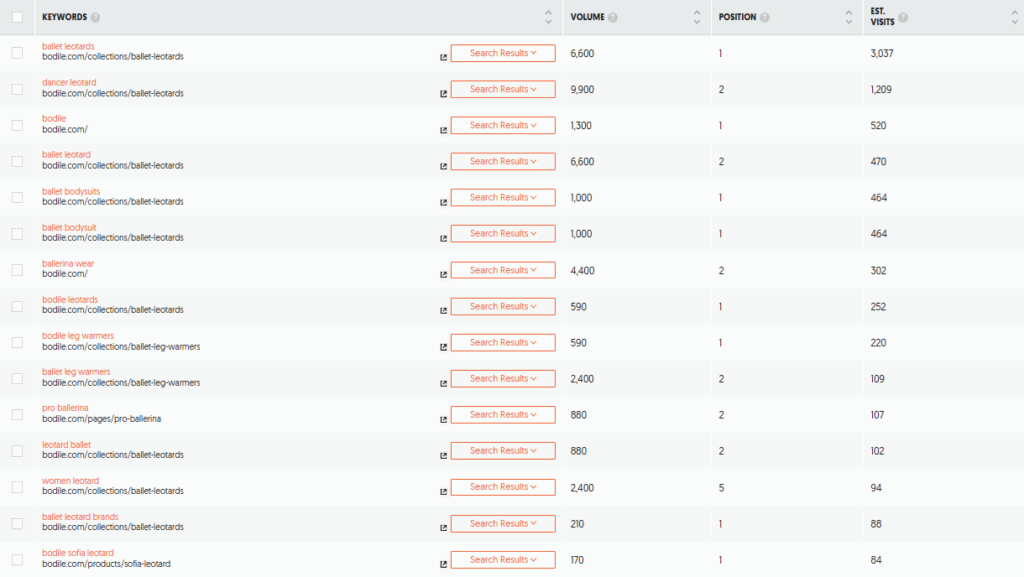The image size is (1024, 577).
Task: Open external link icon for 'ballerina wear' row
Action: pos(443,275)
